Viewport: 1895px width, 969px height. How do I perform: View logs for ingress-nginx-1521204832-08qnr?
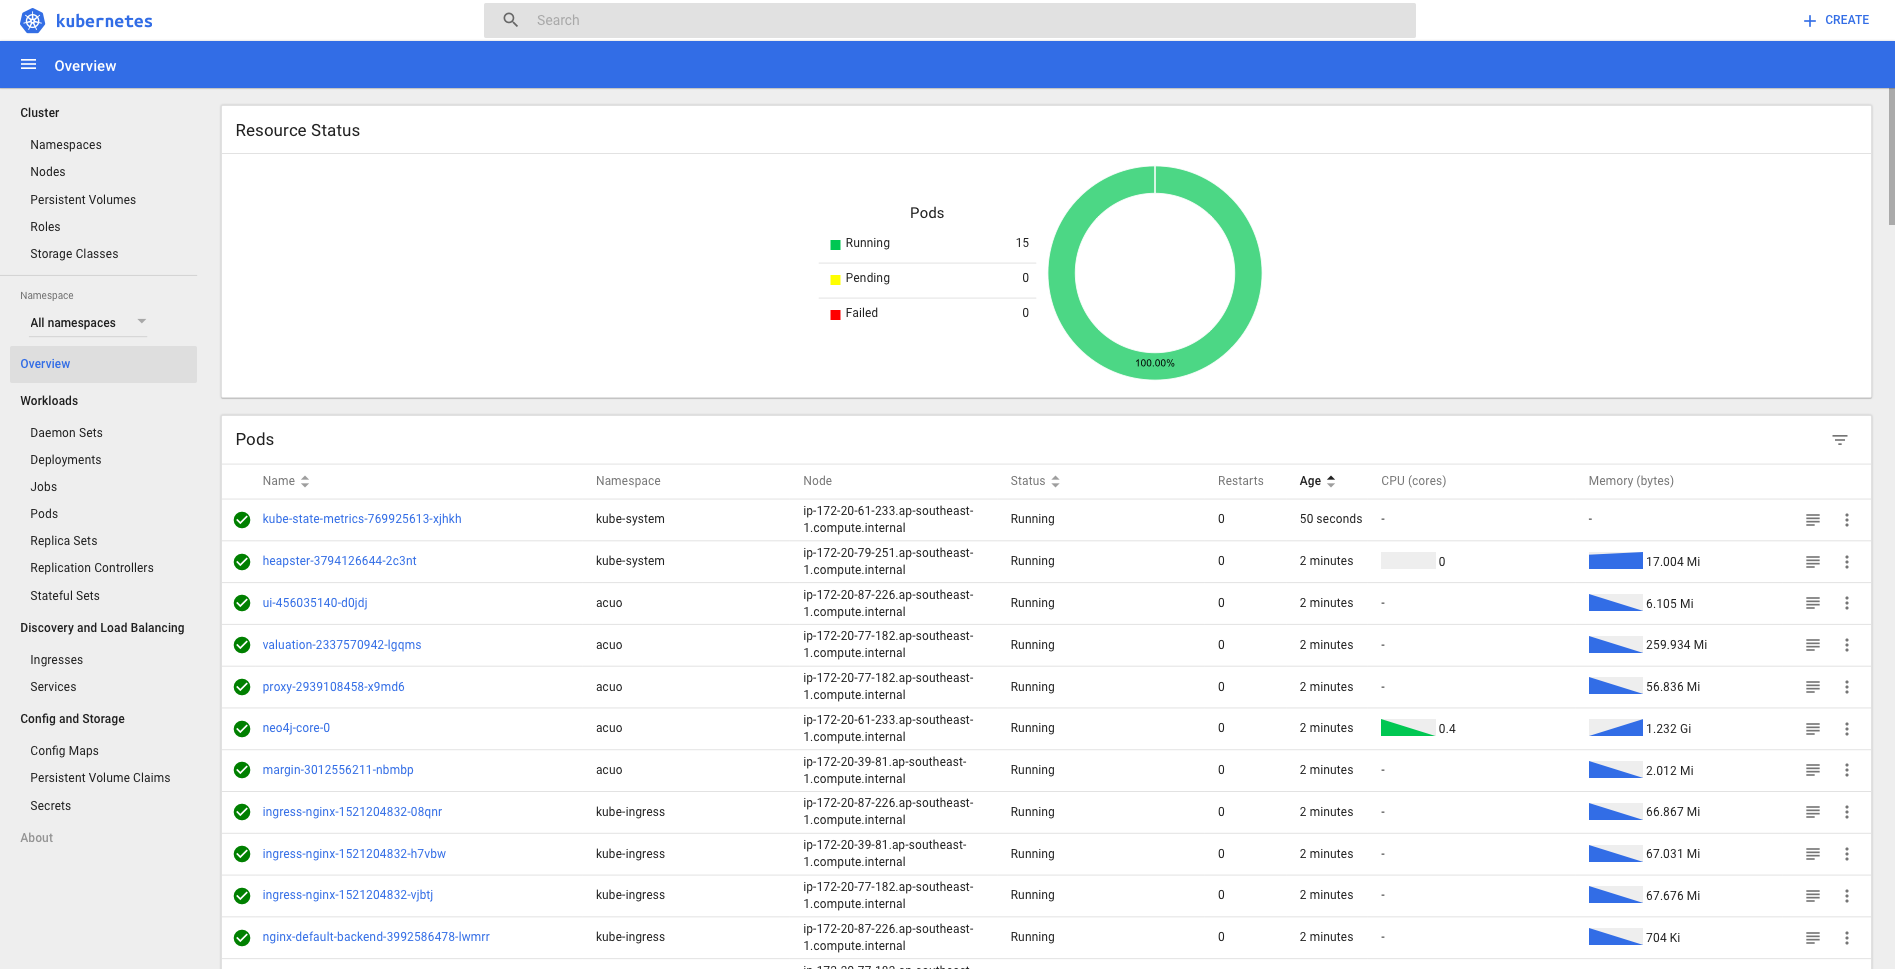coord(1813,812)
